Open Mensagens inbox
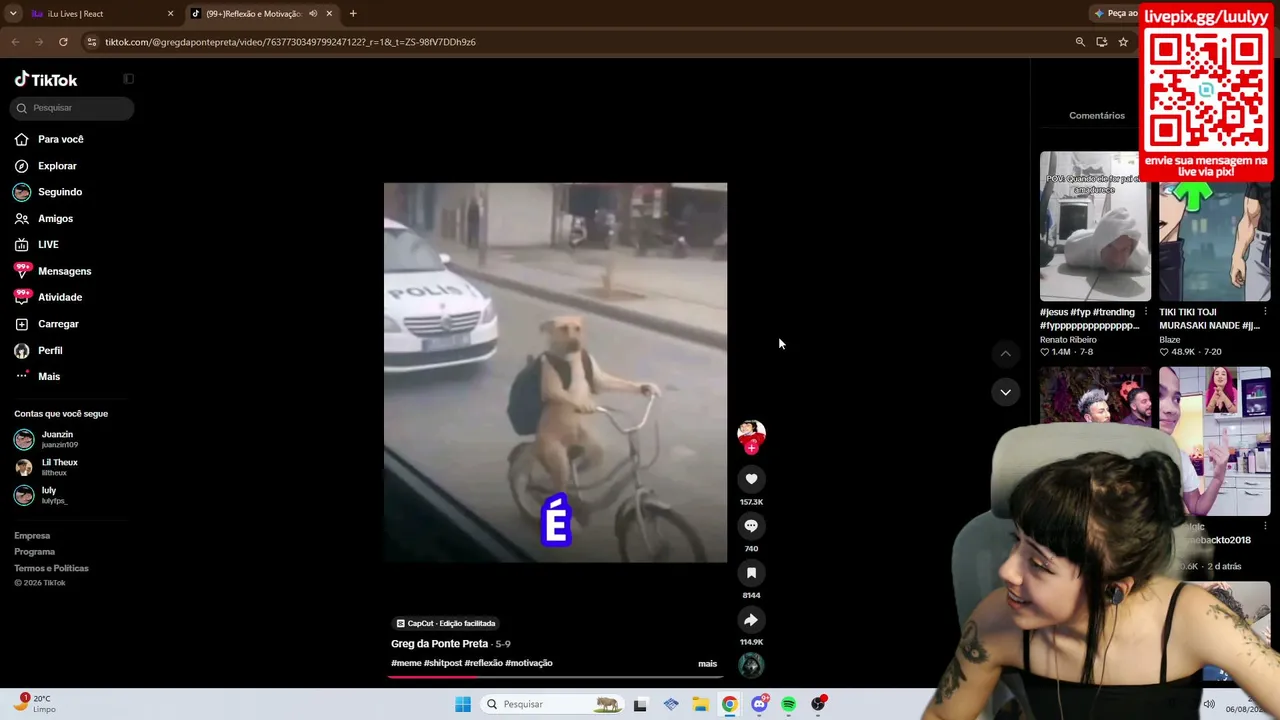The width and height of the screenshot is (1280, 720). 53,271
